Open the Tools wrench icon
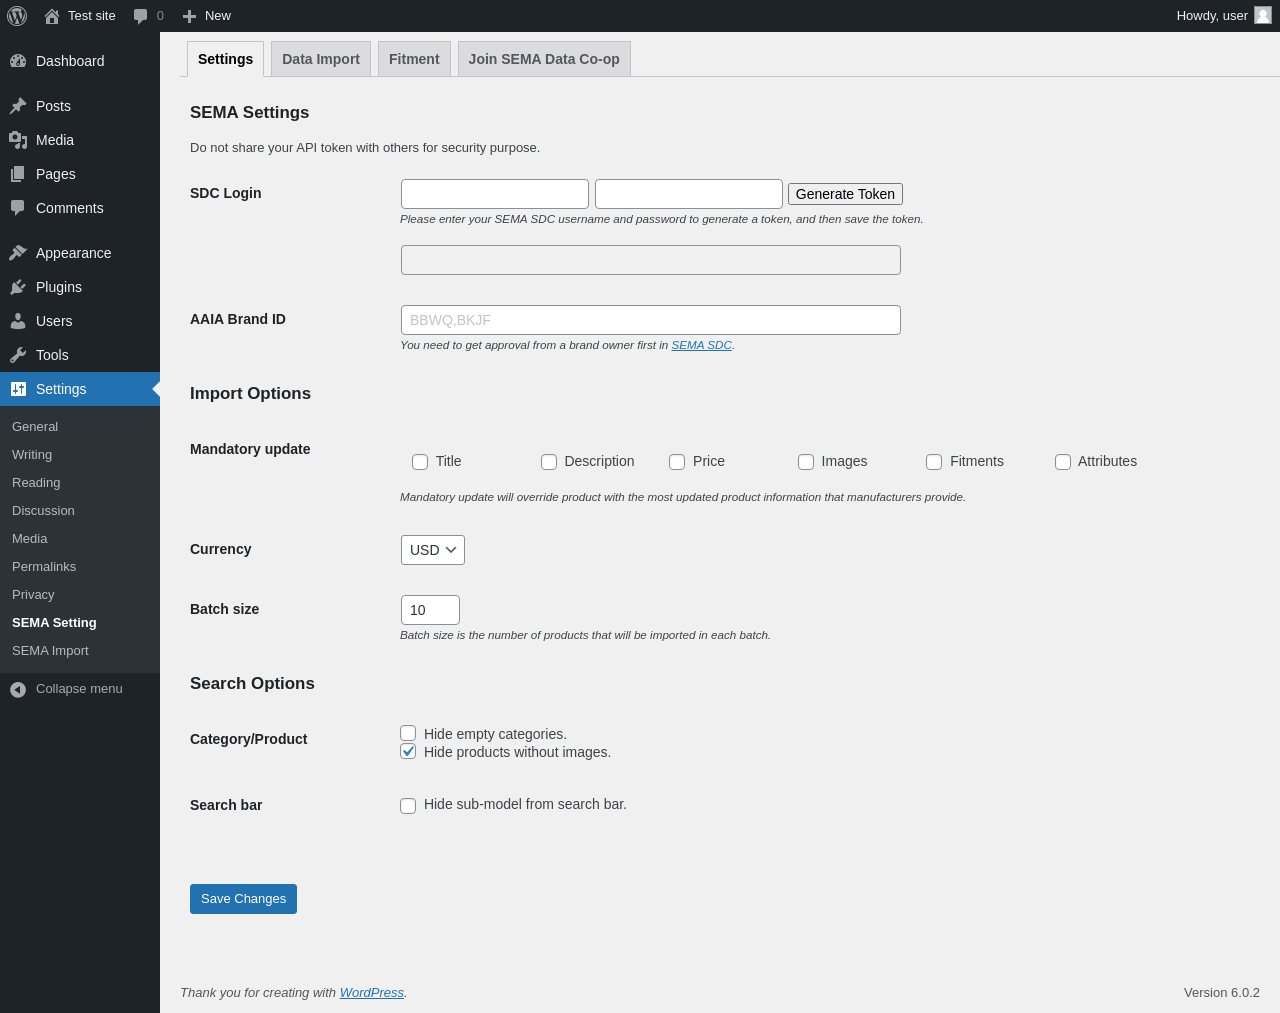This screenshot has height=1013, width=1280. click(18, 355)
